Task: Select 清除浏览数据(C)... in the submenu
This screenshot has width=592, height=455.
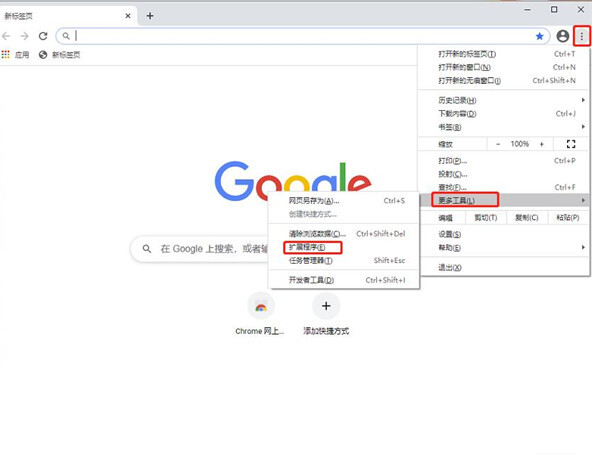Action: point(344,234)
